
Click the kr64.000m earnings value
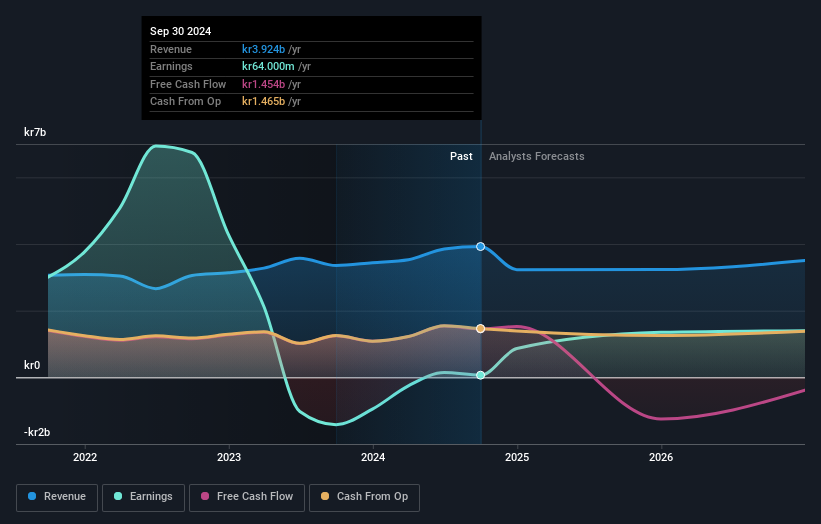[x=268, y=66]
